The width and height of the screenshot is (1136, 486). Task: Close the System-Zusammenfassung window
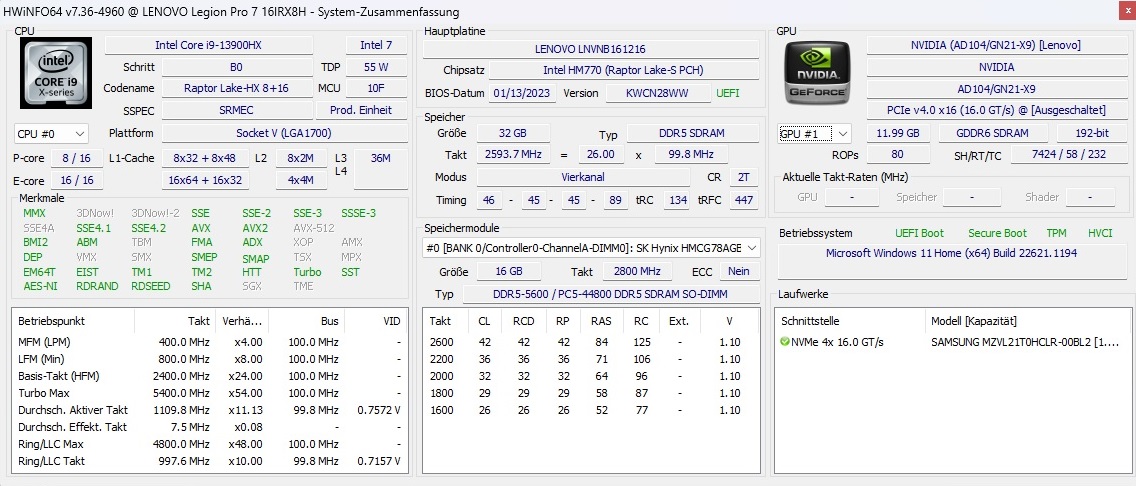(x=1119, y=11)
